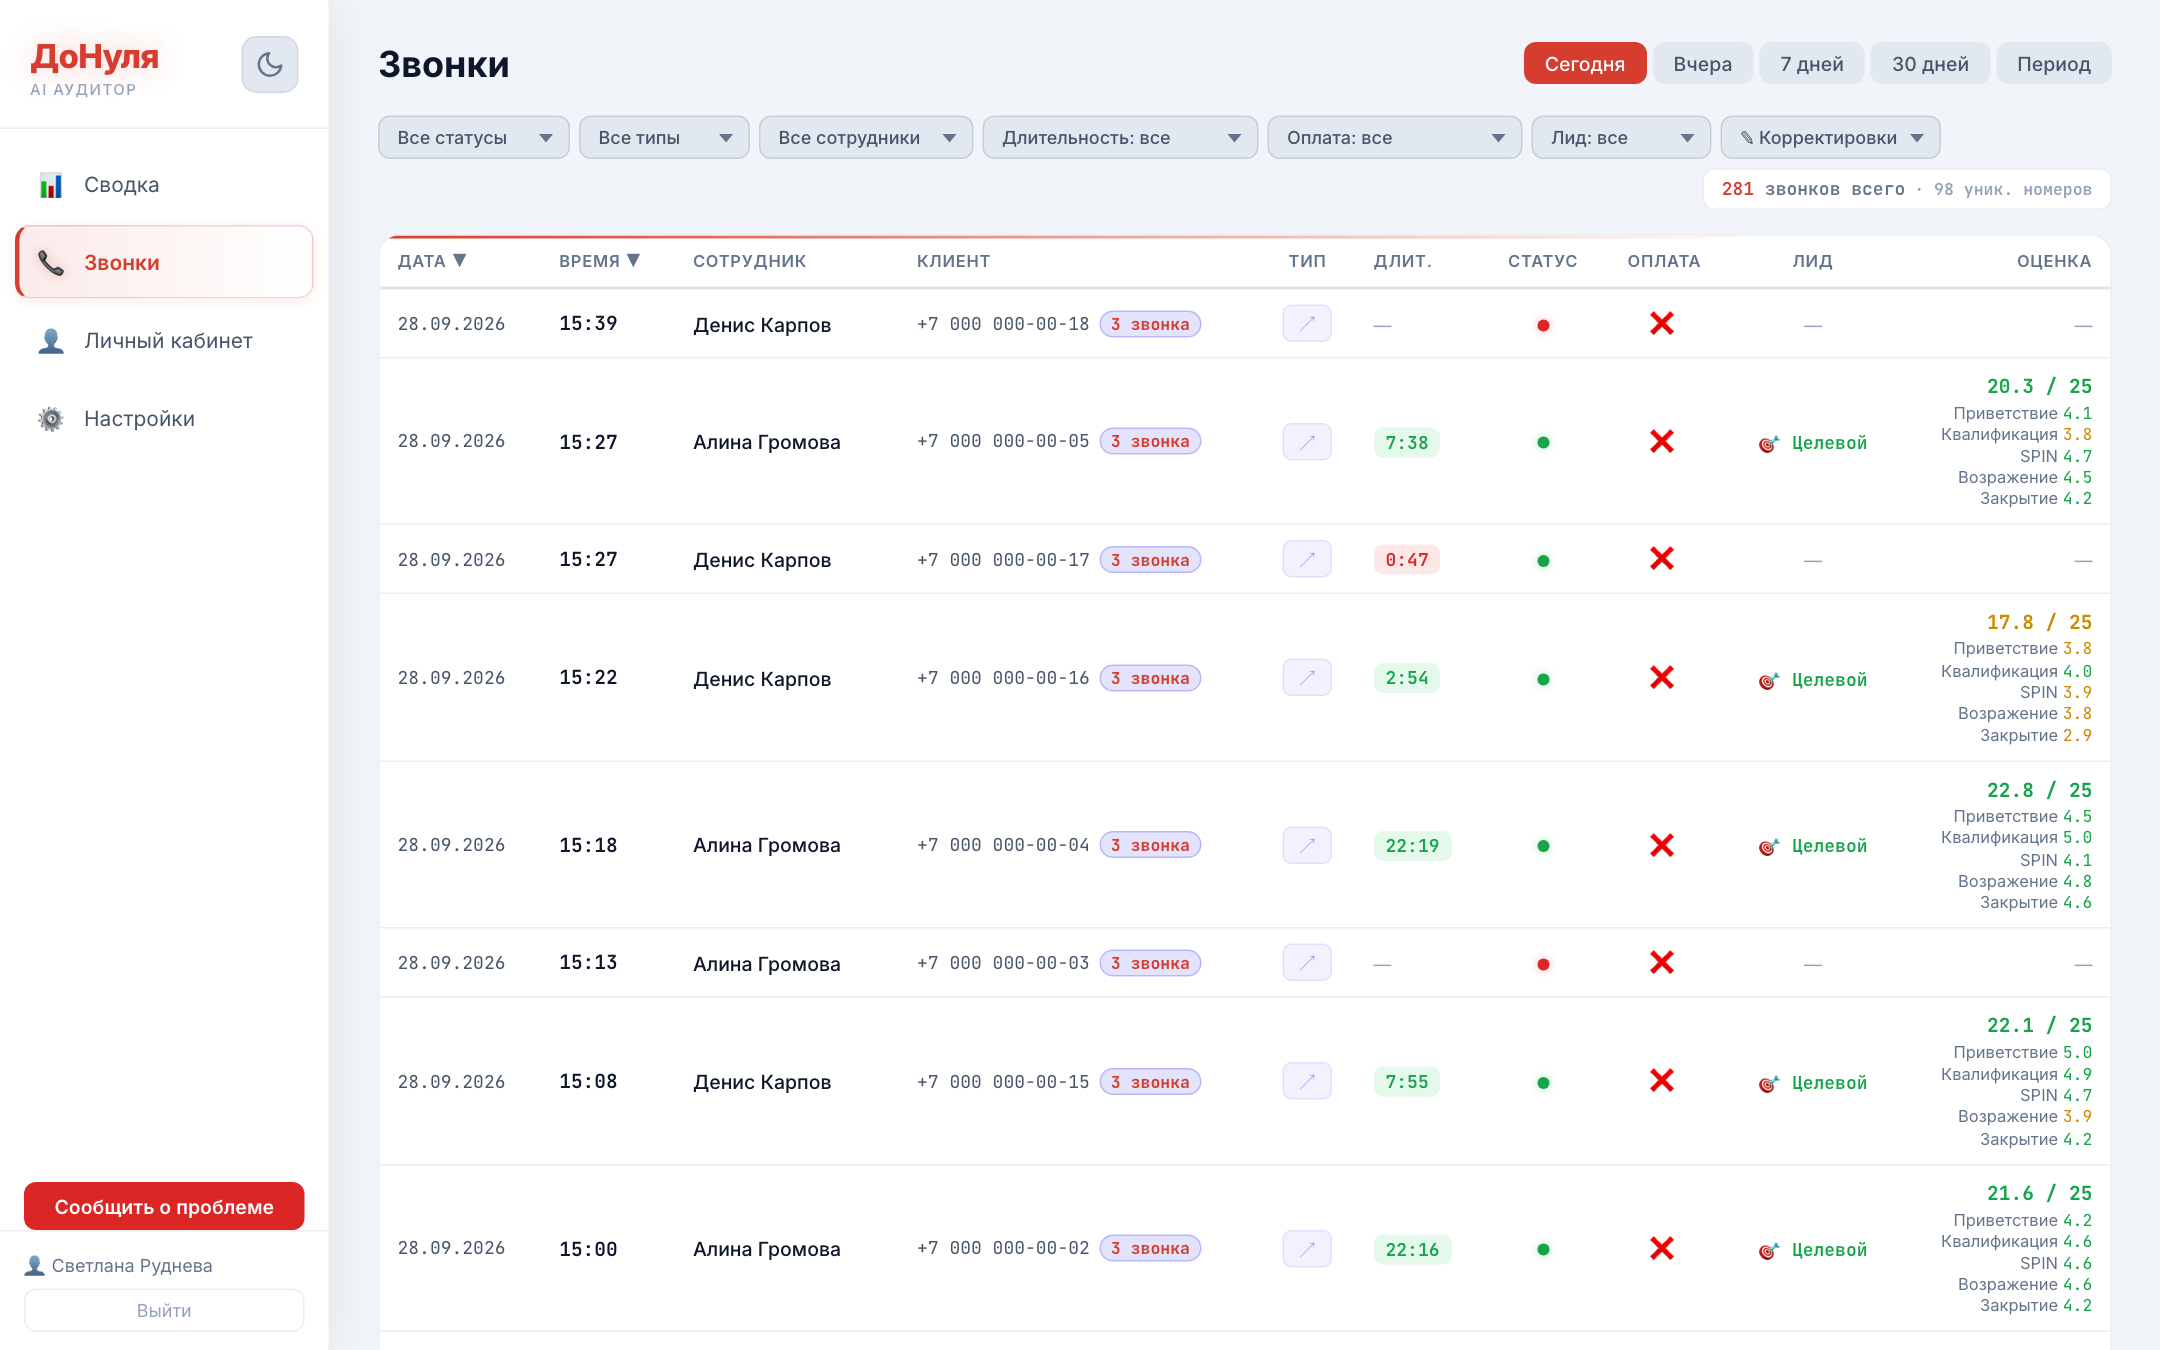
Task: Open the Сводка dashboard section
Action: tap(164, 185)
